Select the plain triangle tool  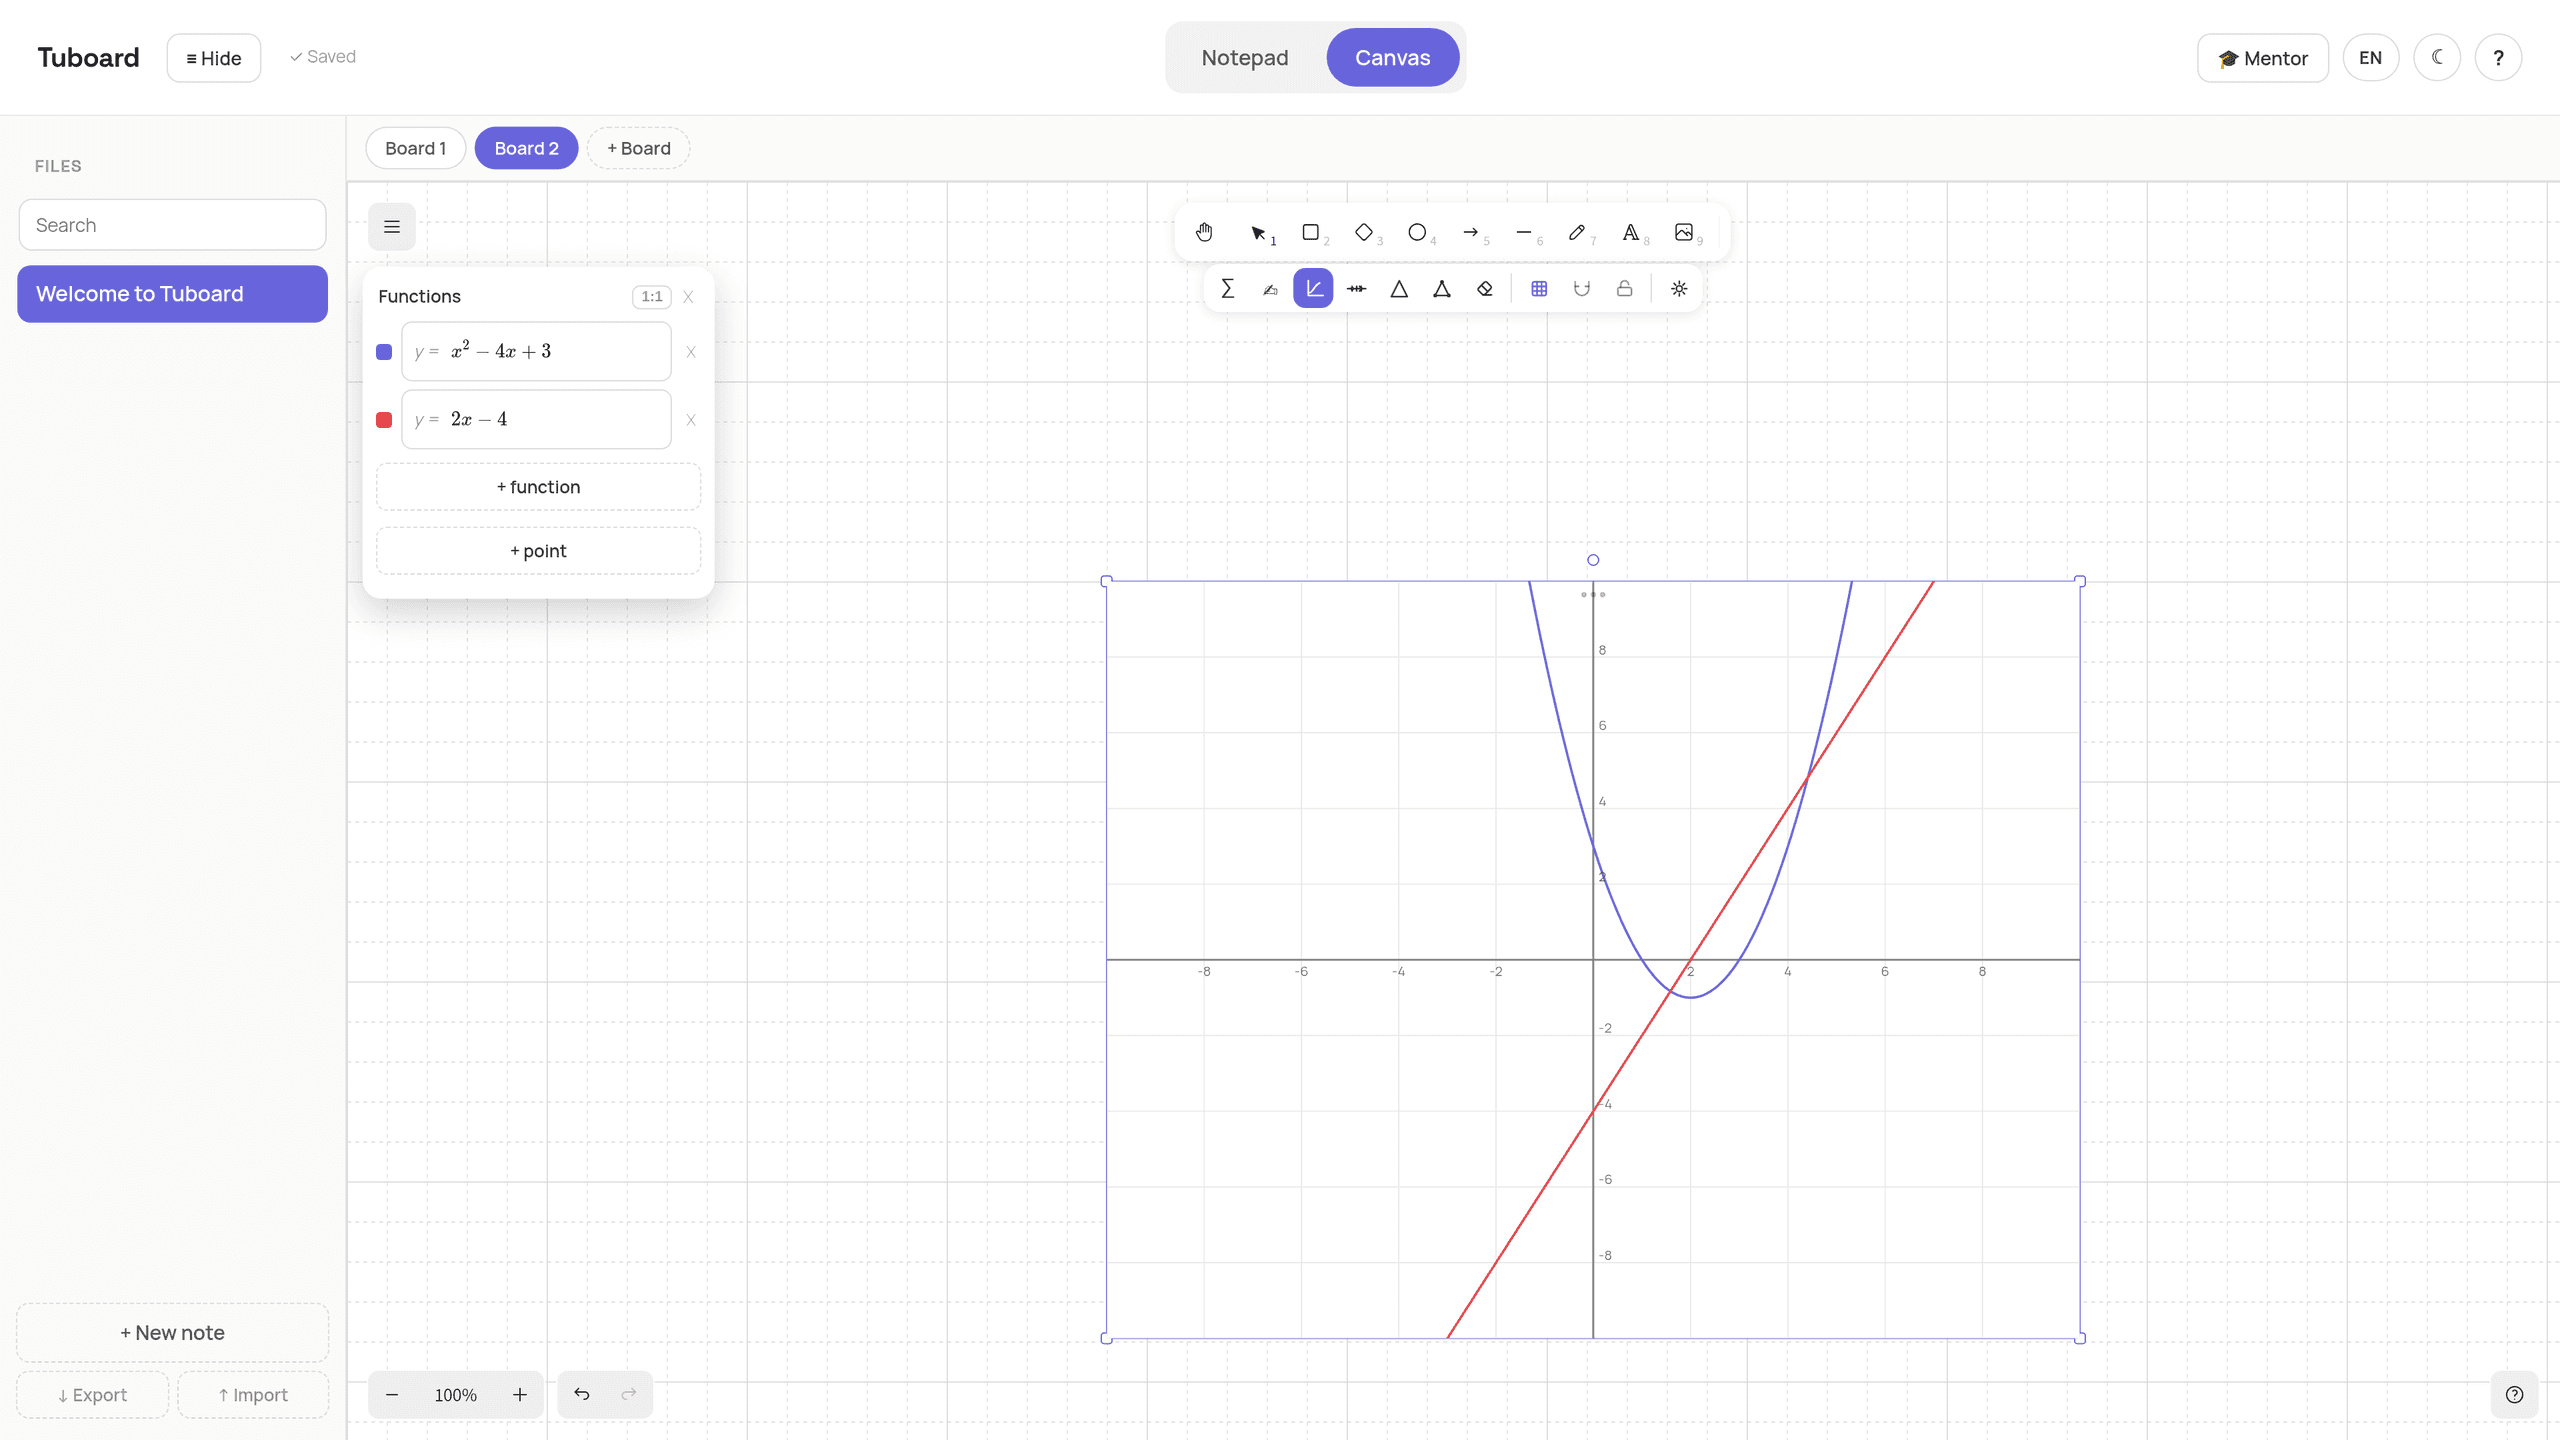(x=1400, y=289)
